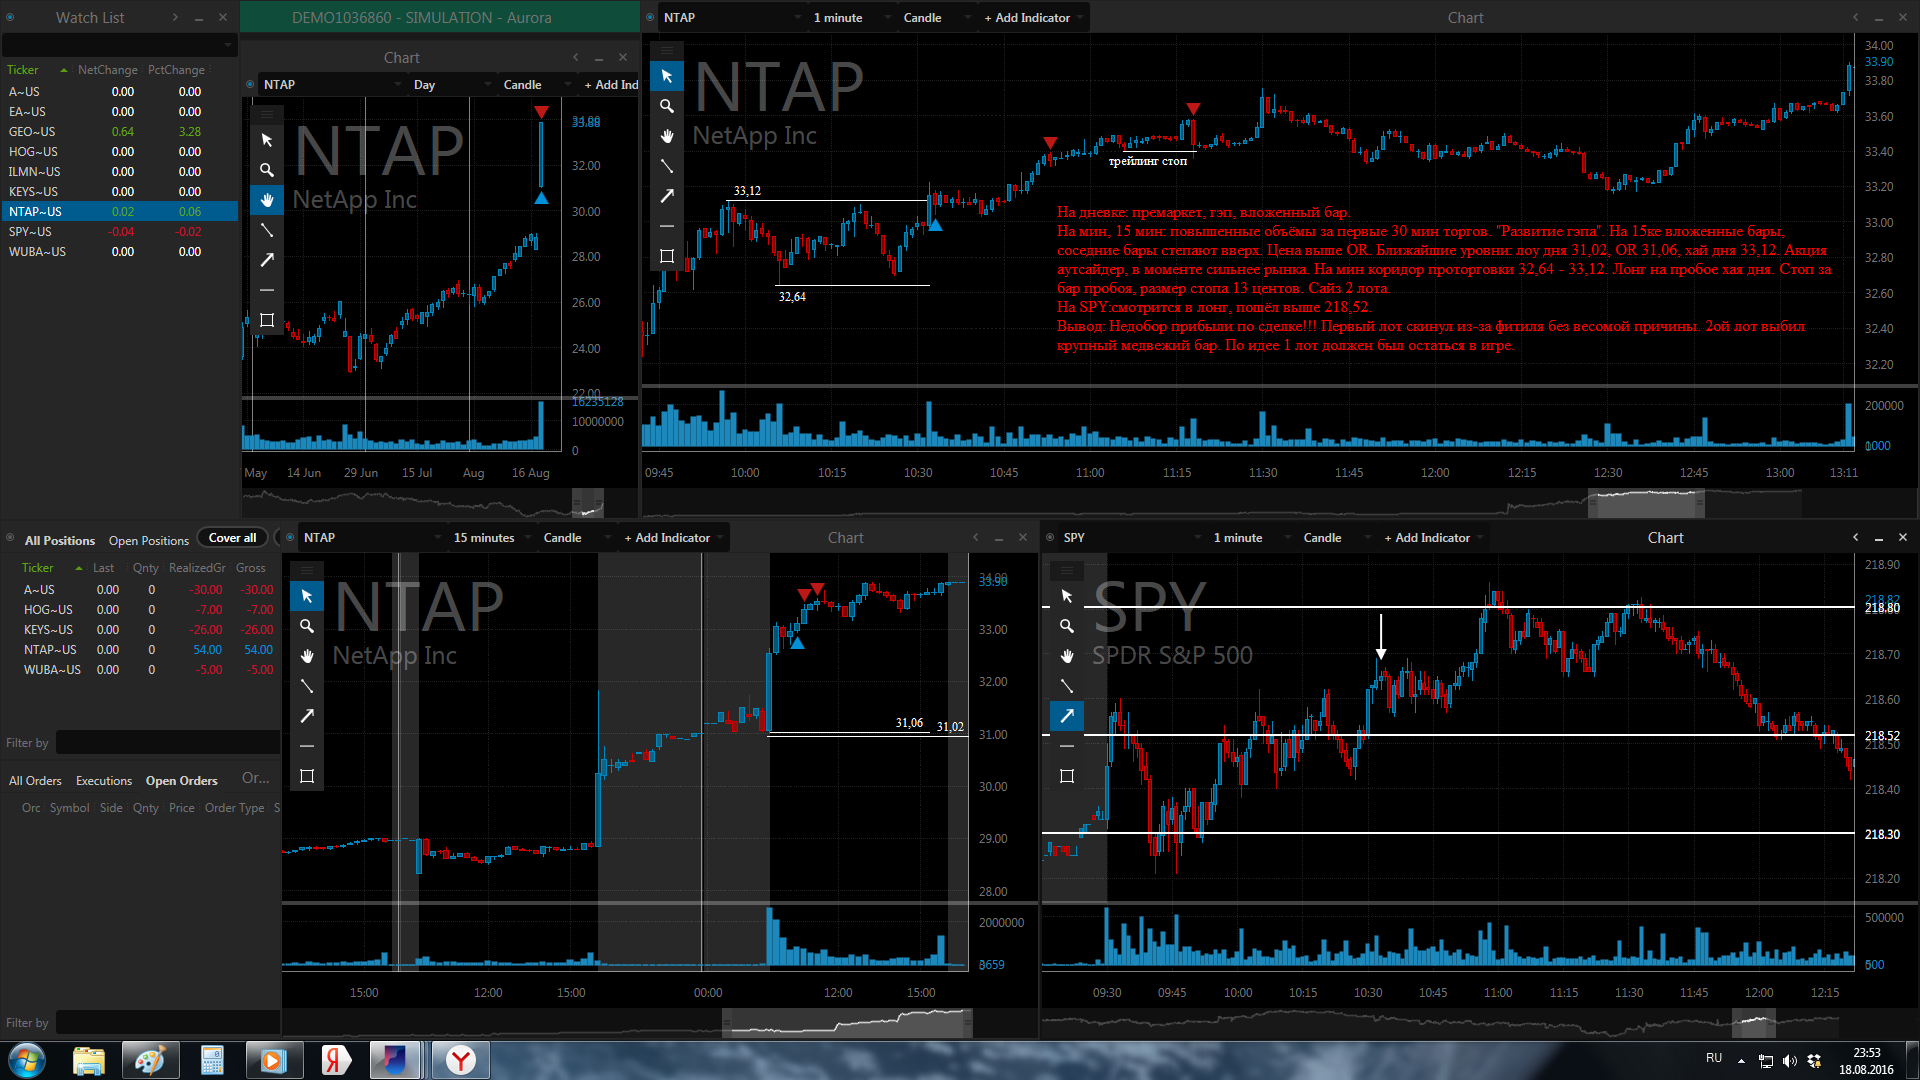Image resolution: width=1920 pixels, height=1080 pixels.
Task: Select pointer tool in the NTAP 1 minute chart
Action: pos(667,76)
